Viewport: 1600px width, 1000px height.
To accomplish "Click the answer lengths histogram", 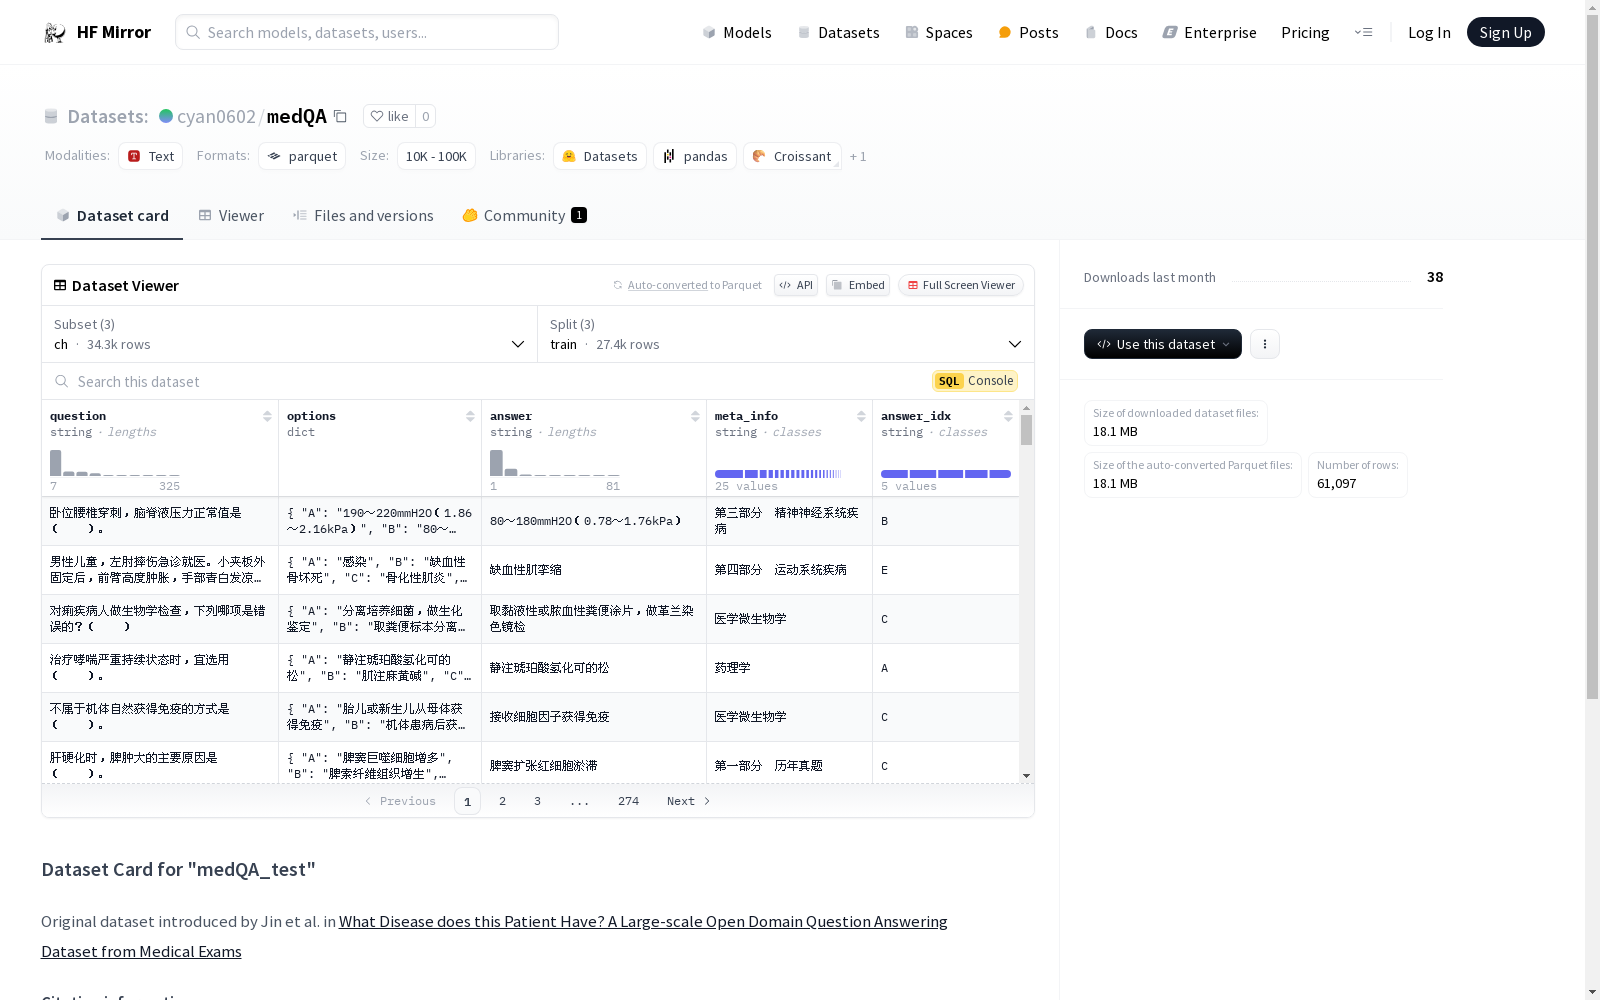I will click(x=555, y=463).
